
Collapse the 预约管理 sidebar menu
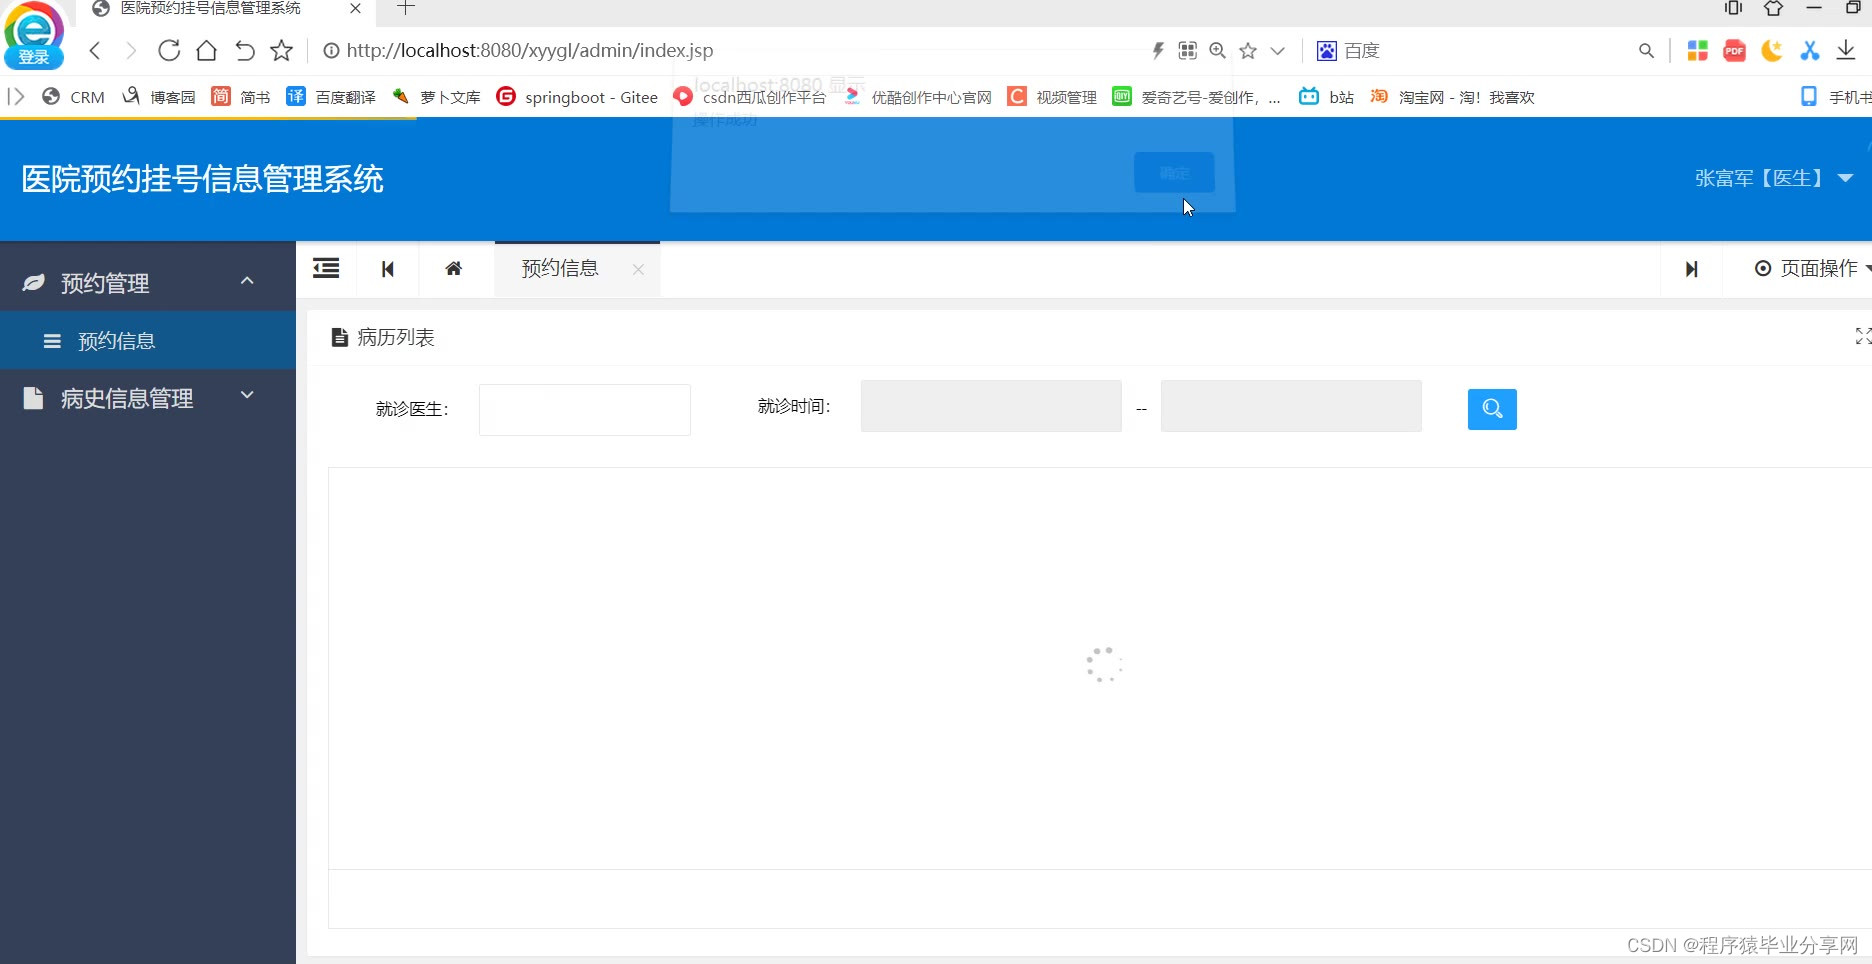tap(148, 283)
